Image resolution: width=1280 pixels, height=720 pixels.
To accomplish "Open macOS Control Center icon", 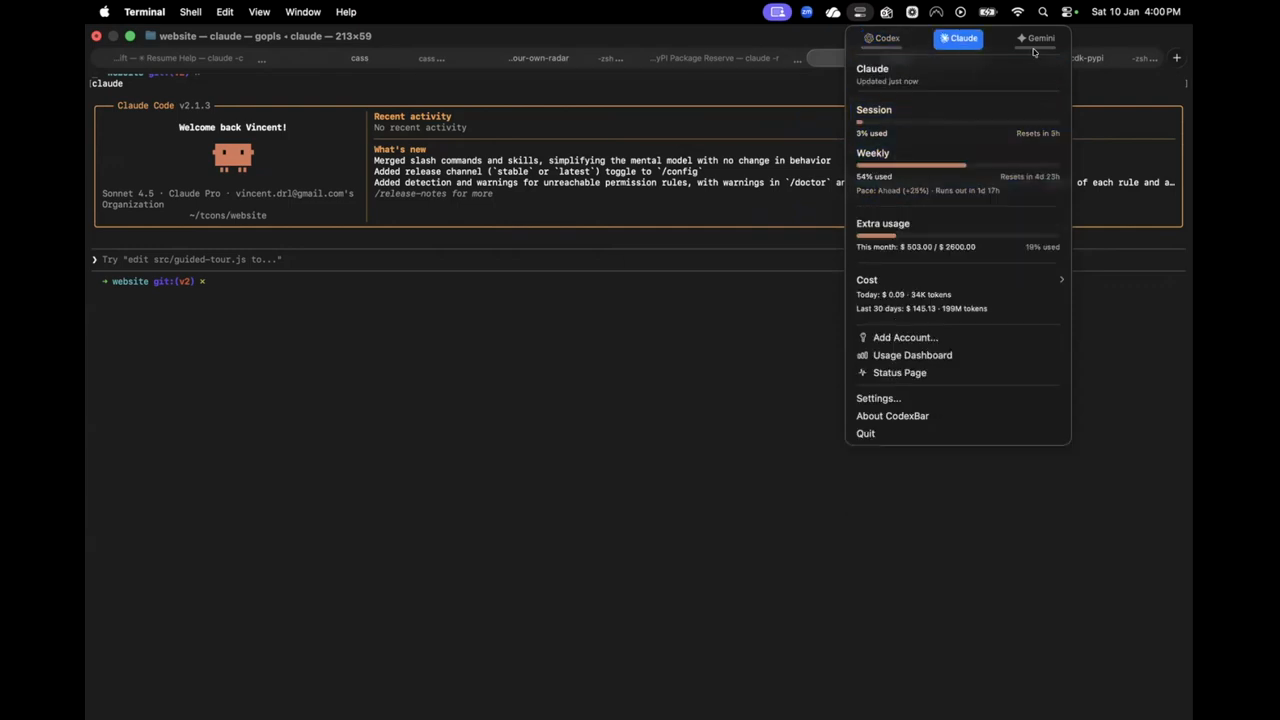I will pos(1068,12).
